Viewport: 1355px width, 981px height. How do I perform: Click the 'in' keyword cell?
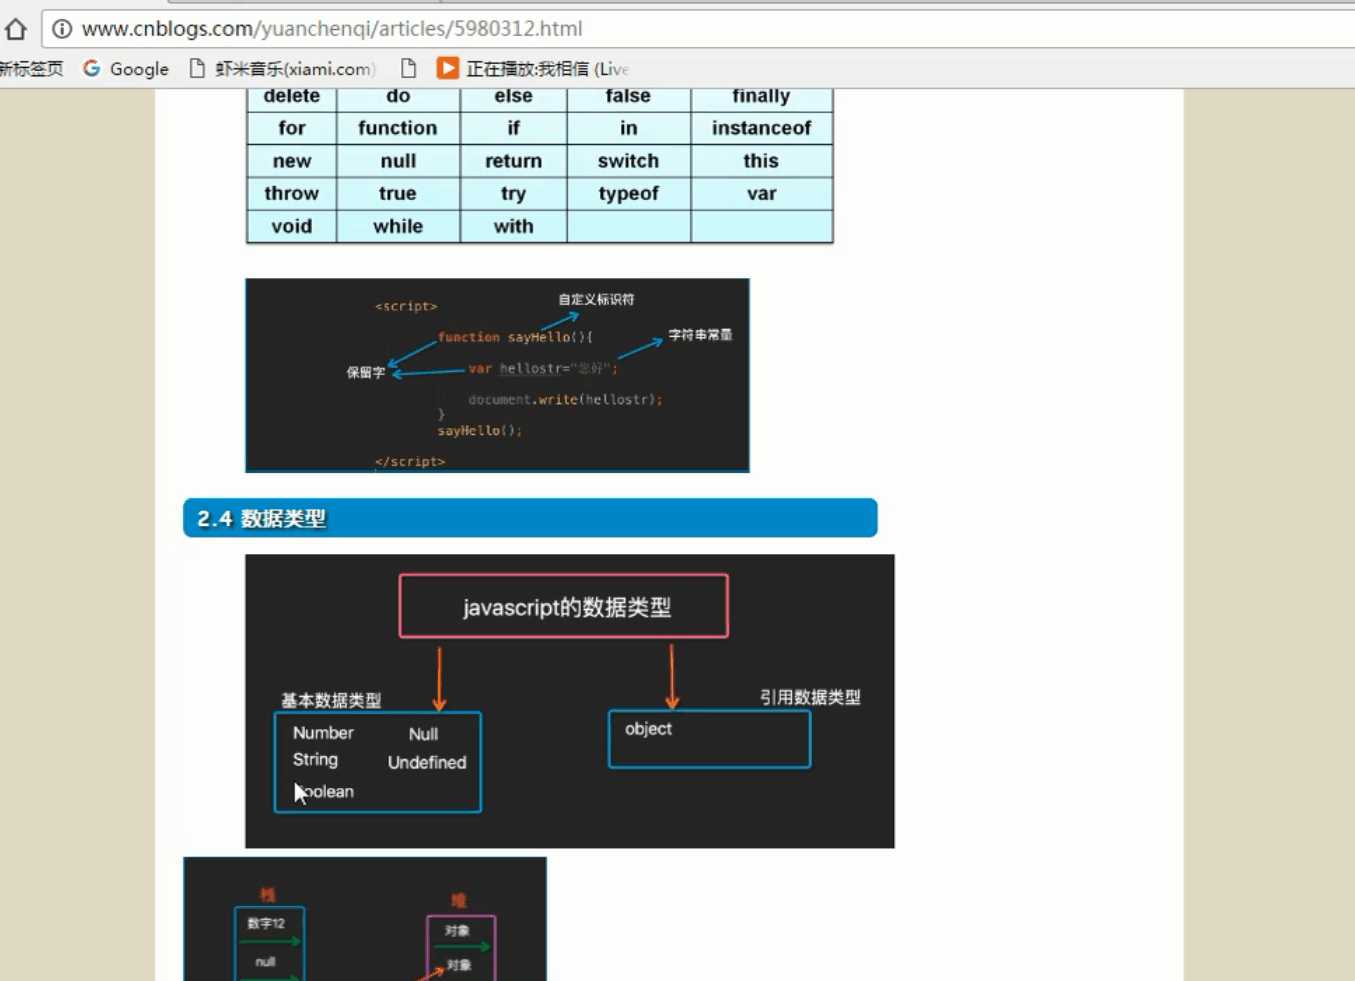(x=628, y=128)
